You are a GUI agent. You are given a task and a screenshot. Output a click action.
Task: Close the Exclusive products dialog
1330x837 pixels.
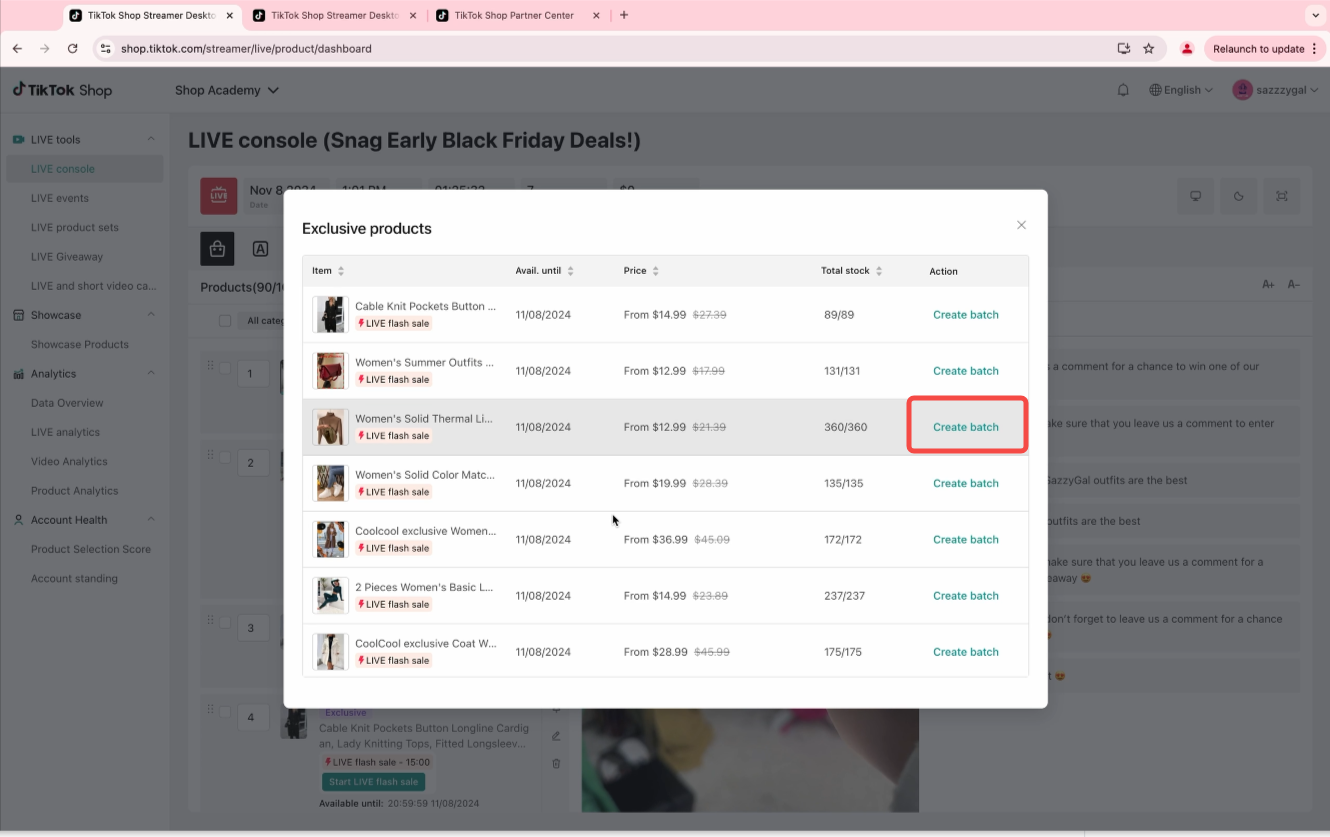point(1021,225)
